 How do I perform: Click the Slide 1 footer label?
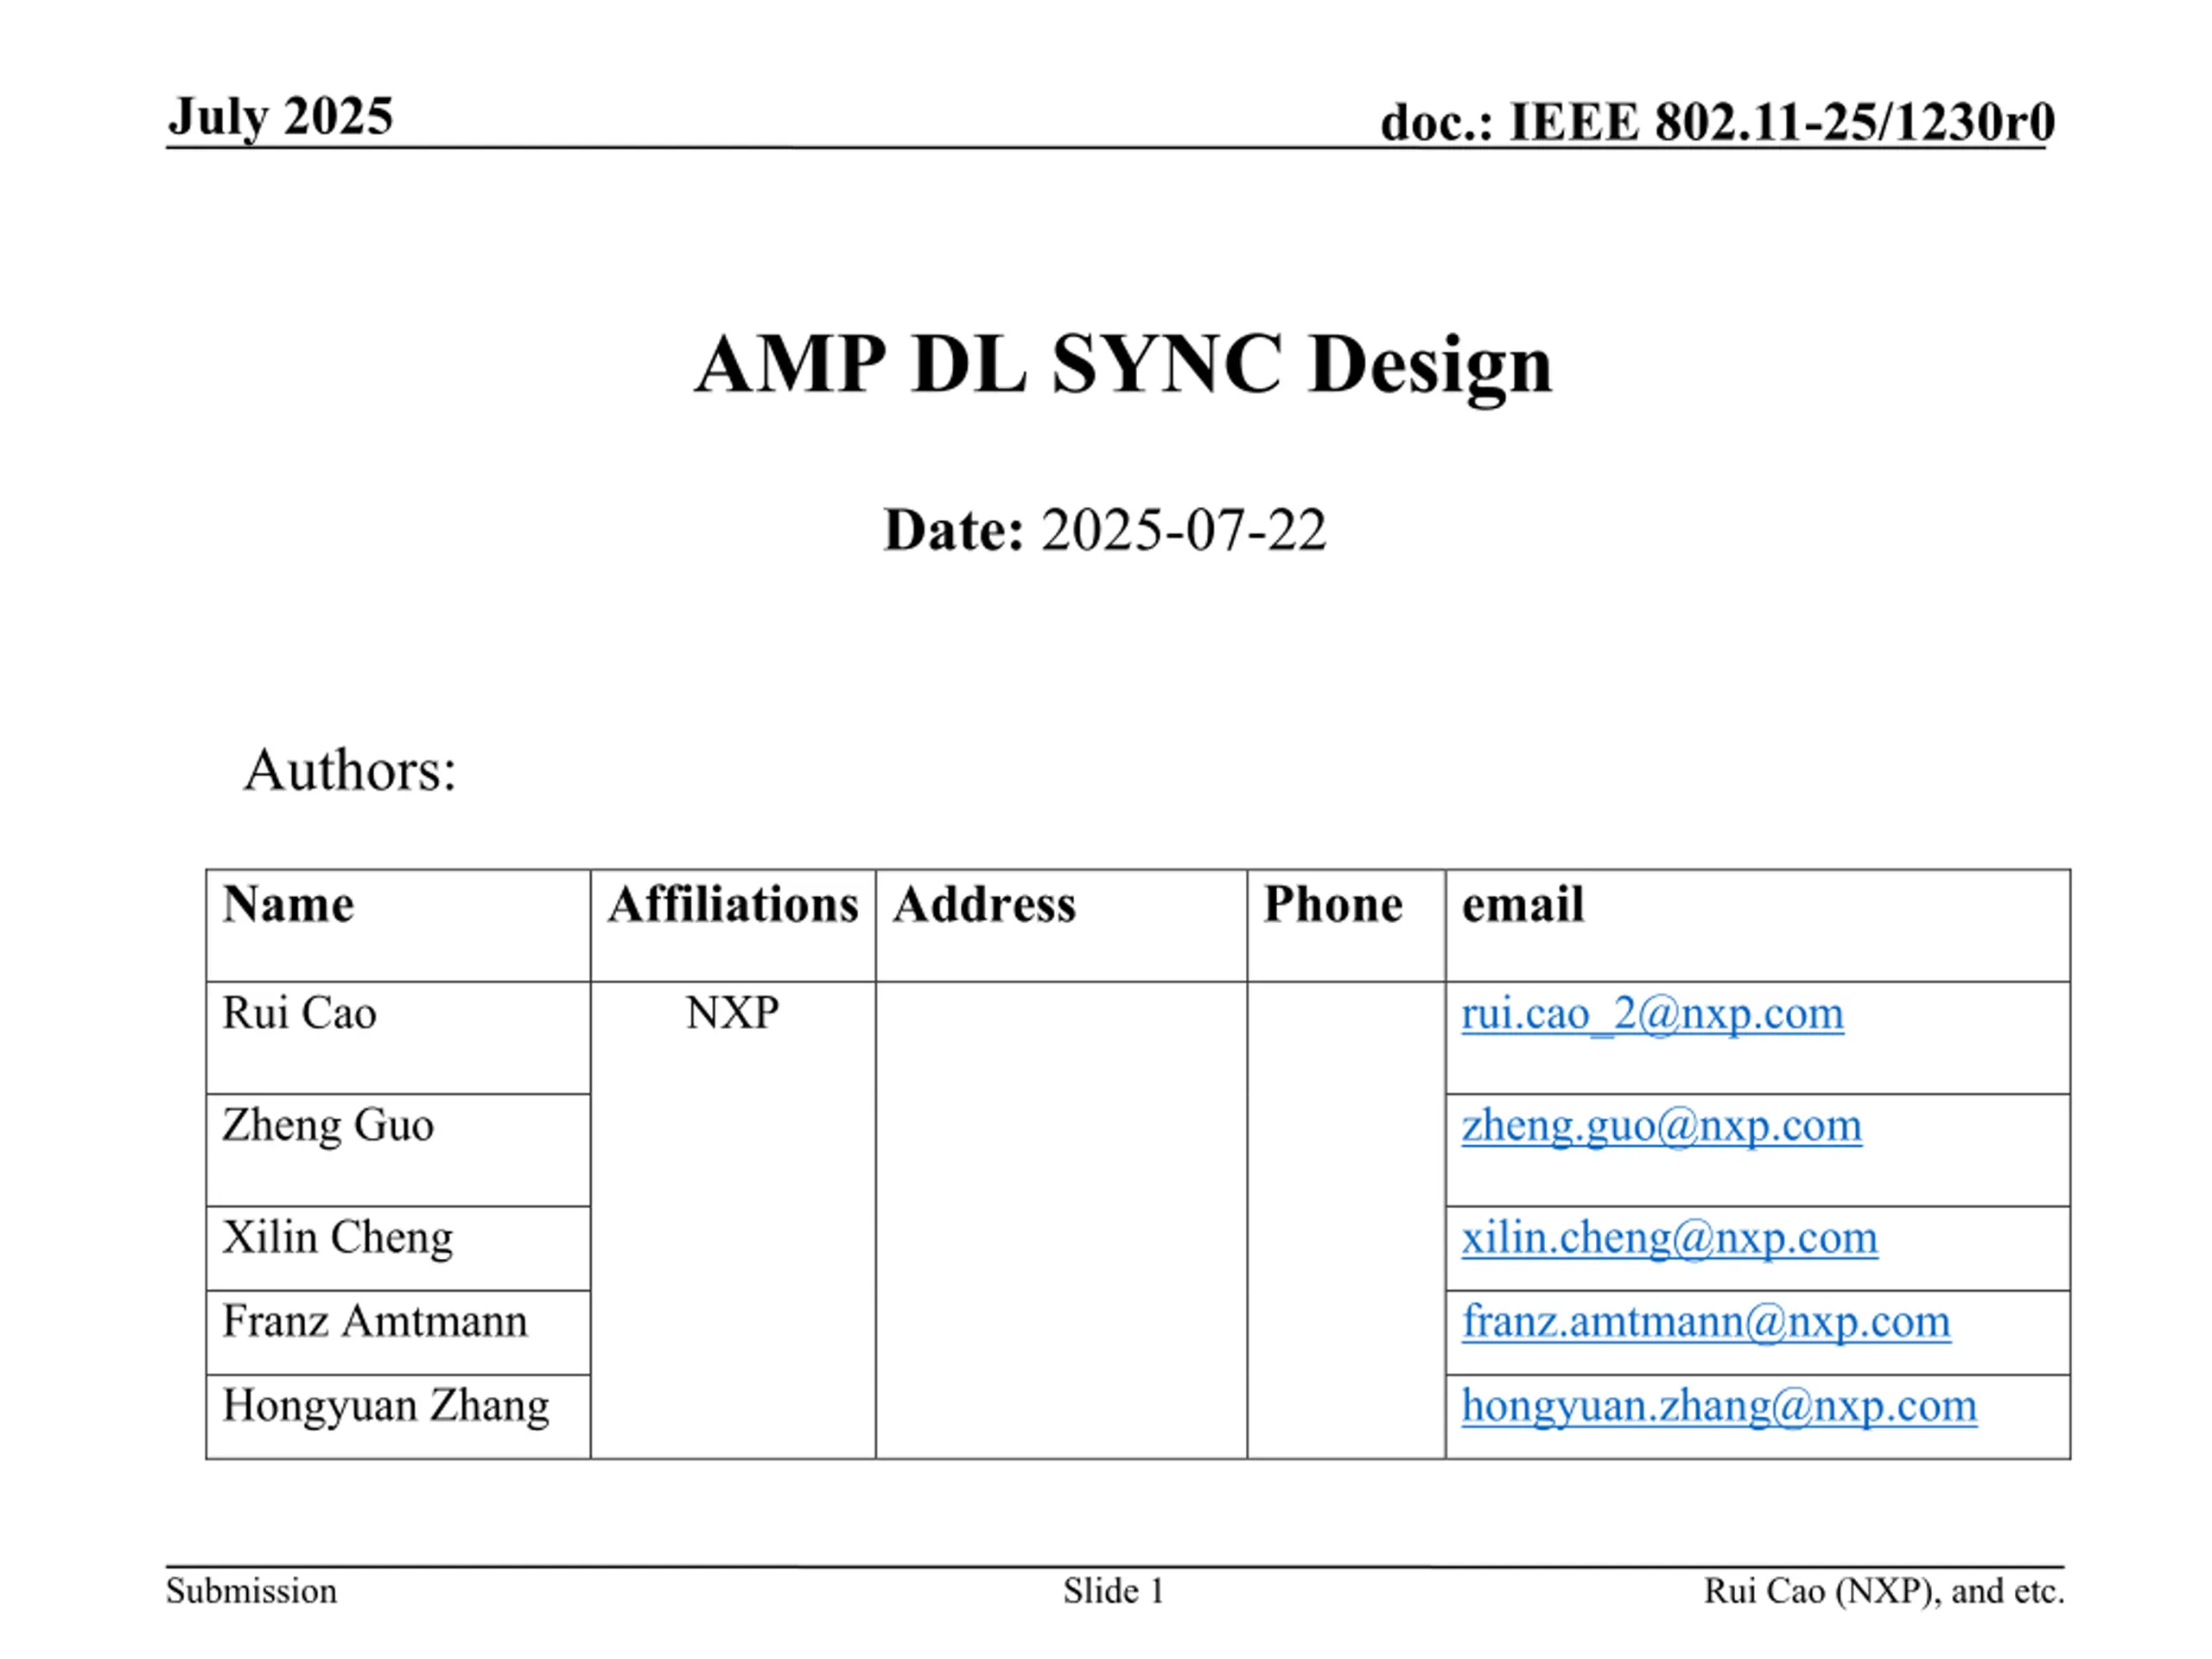[x=1114, y=1591]
